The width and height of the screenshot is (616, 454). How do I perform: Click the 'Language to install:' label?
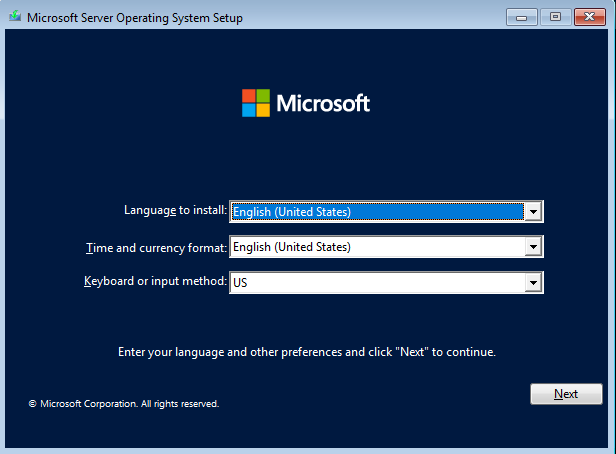pos(176,210)
